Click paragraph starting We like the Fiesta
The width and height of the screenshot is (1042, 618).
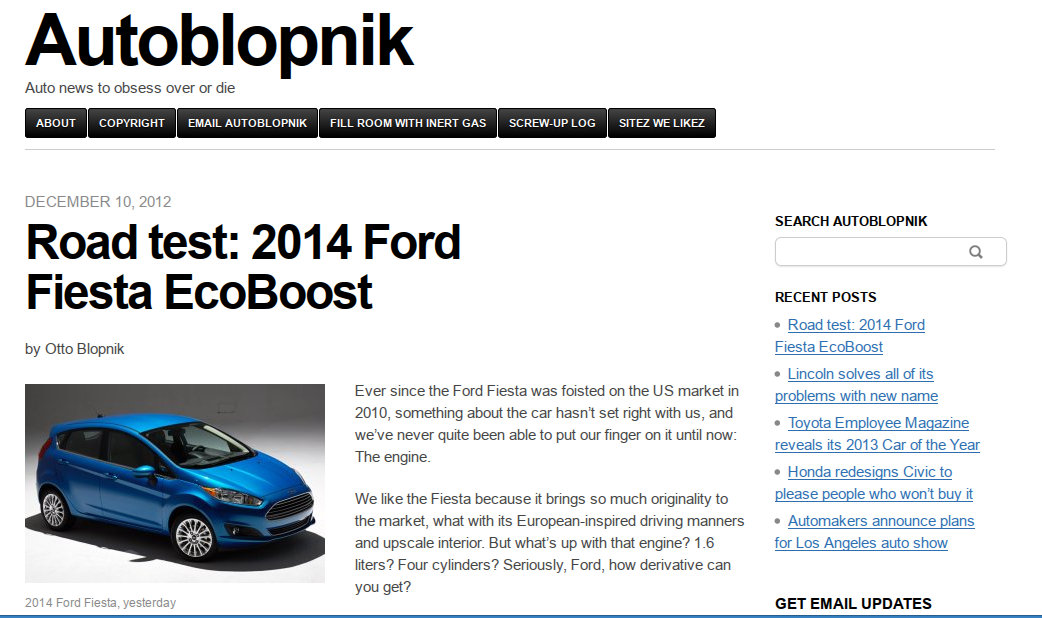[x=550, y=543]
